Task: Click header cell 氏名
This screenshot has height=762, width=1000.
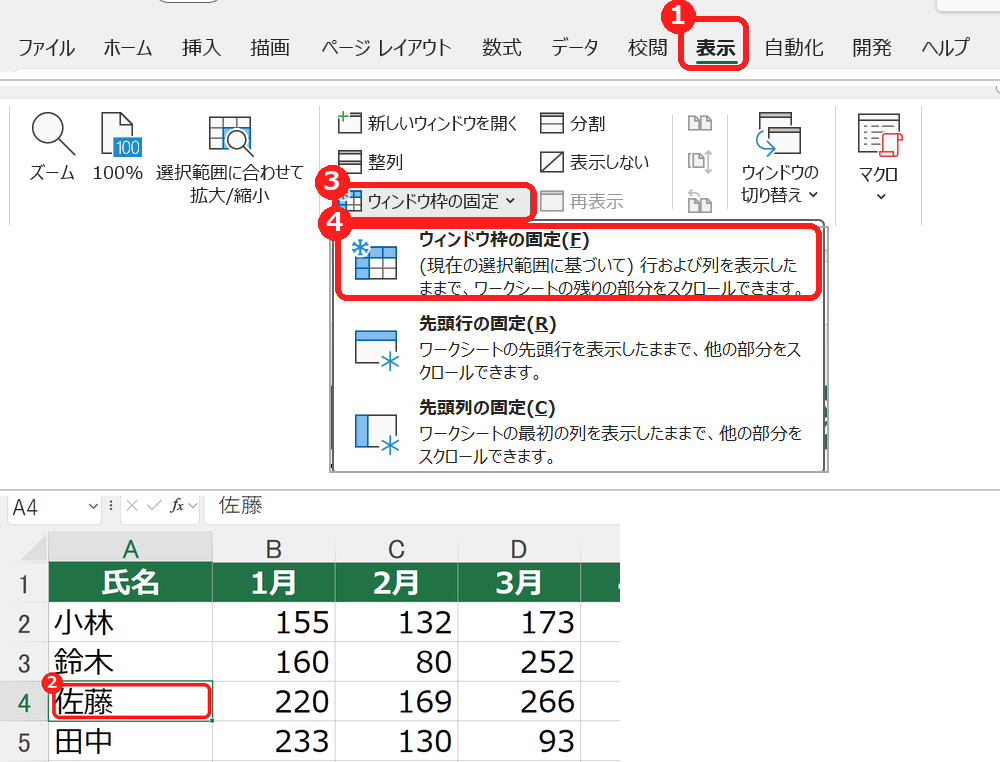Action: 130,582
